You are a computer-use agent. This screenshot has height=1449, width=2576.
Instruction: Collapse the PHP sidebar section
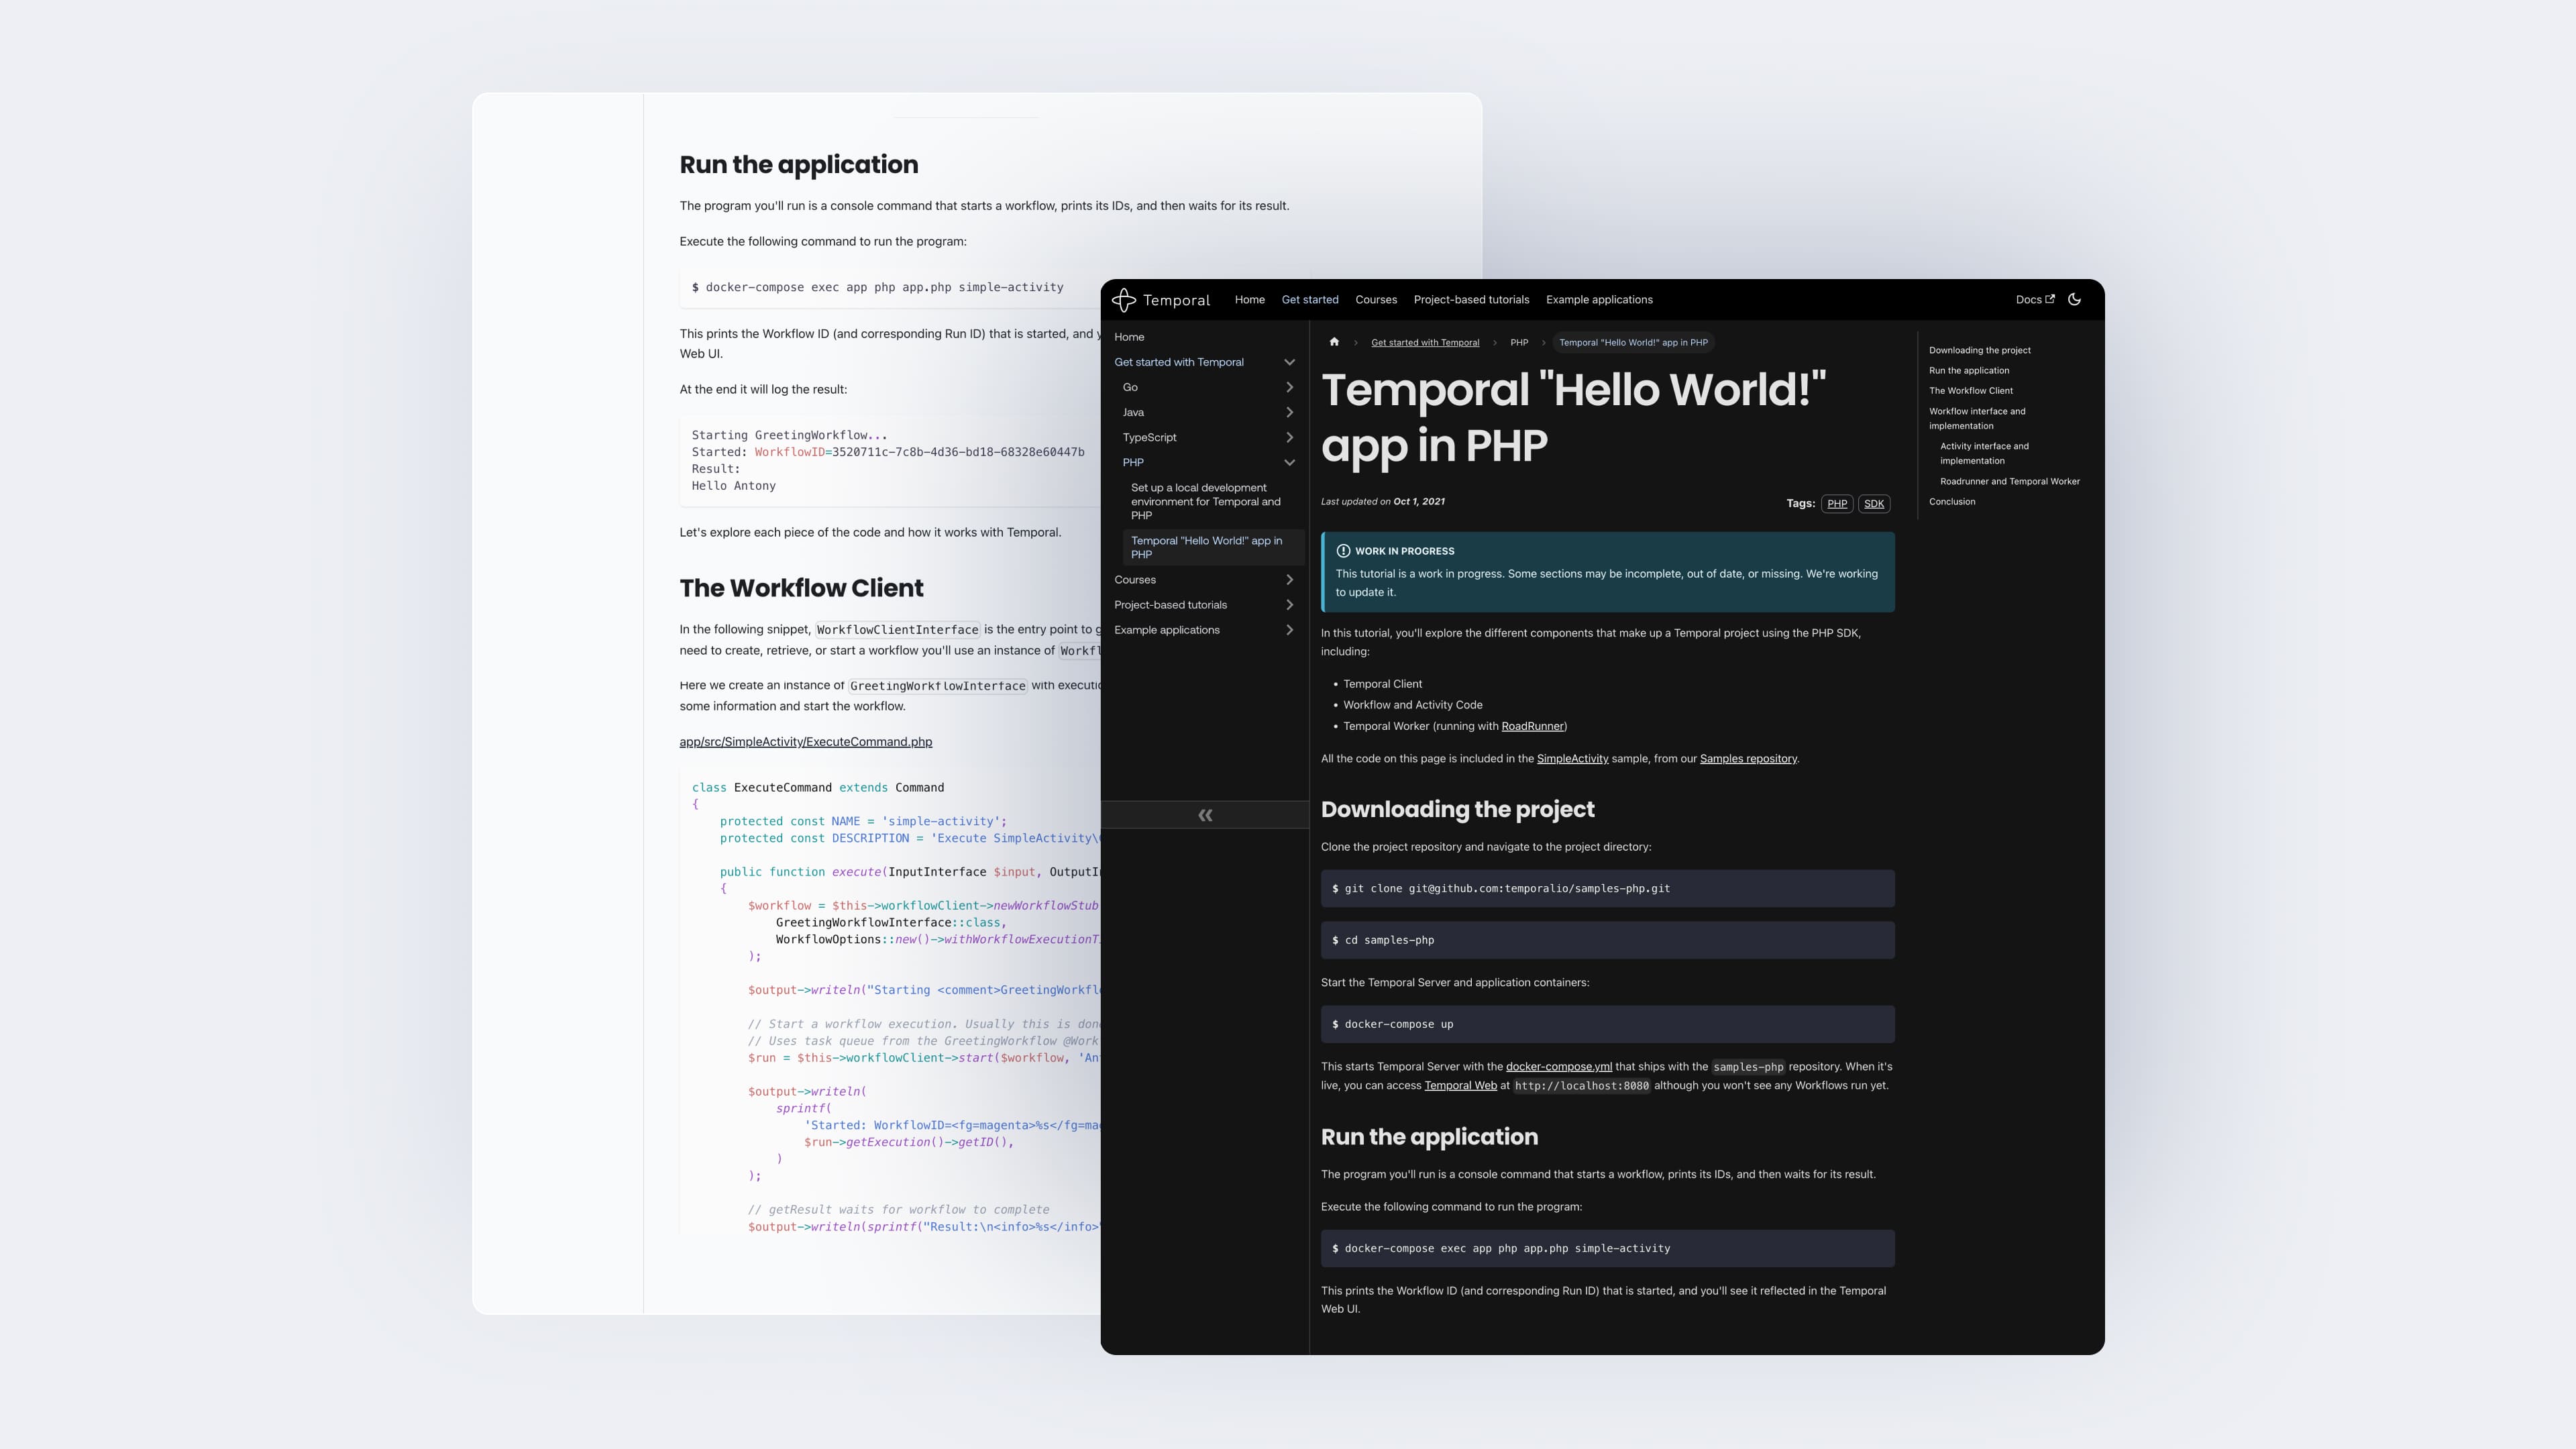[x=1289, y=462]
